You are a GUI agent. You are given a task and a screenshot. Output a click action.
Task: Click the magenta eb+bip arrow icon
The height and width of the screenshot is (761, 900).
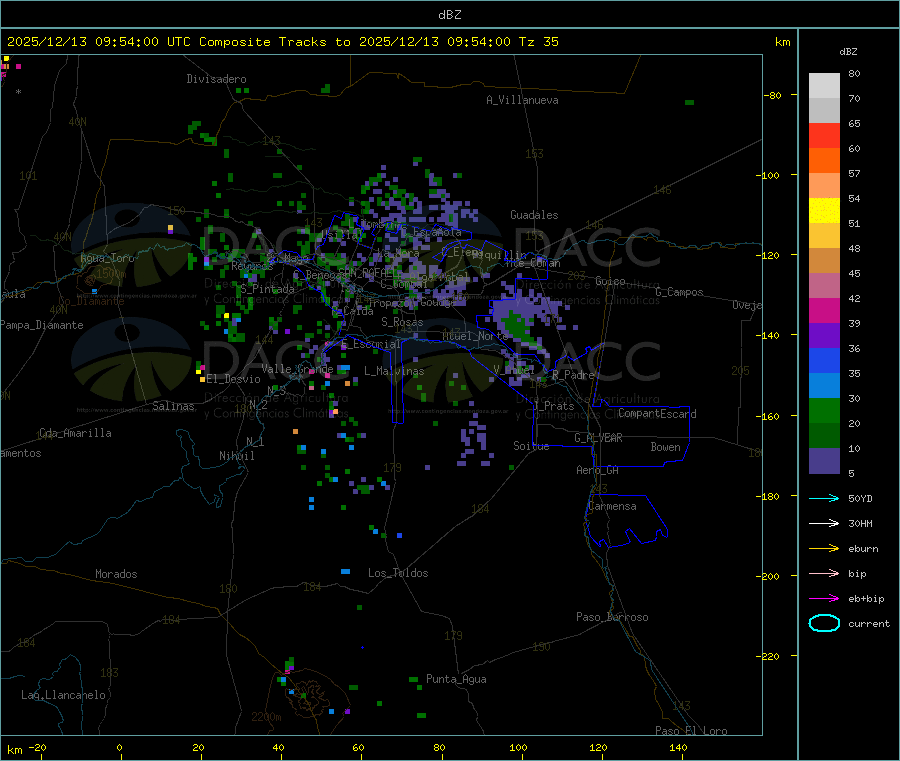824,598
